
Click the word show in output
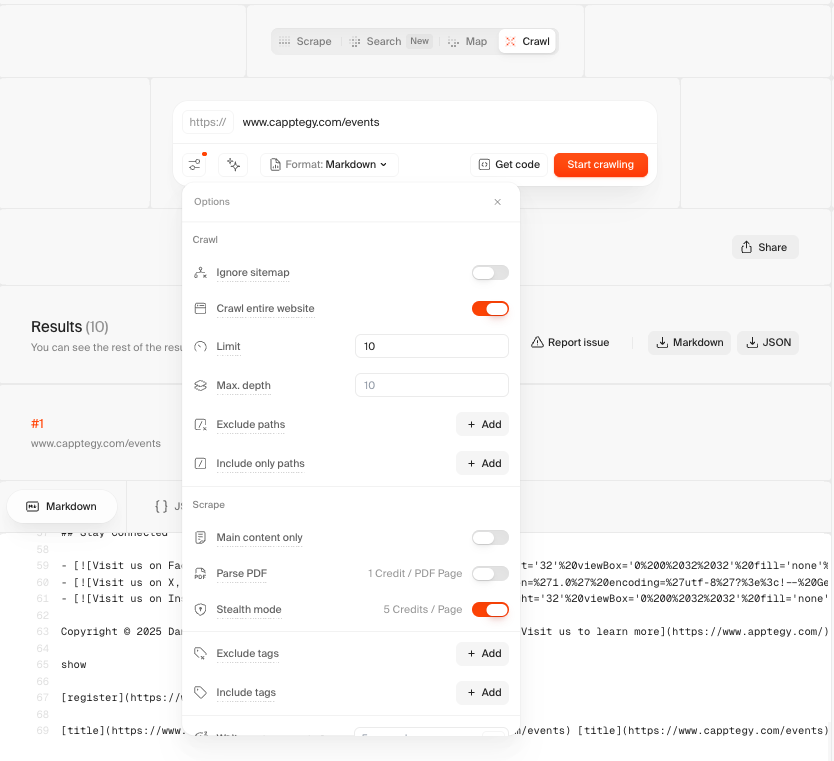point(73,665)
